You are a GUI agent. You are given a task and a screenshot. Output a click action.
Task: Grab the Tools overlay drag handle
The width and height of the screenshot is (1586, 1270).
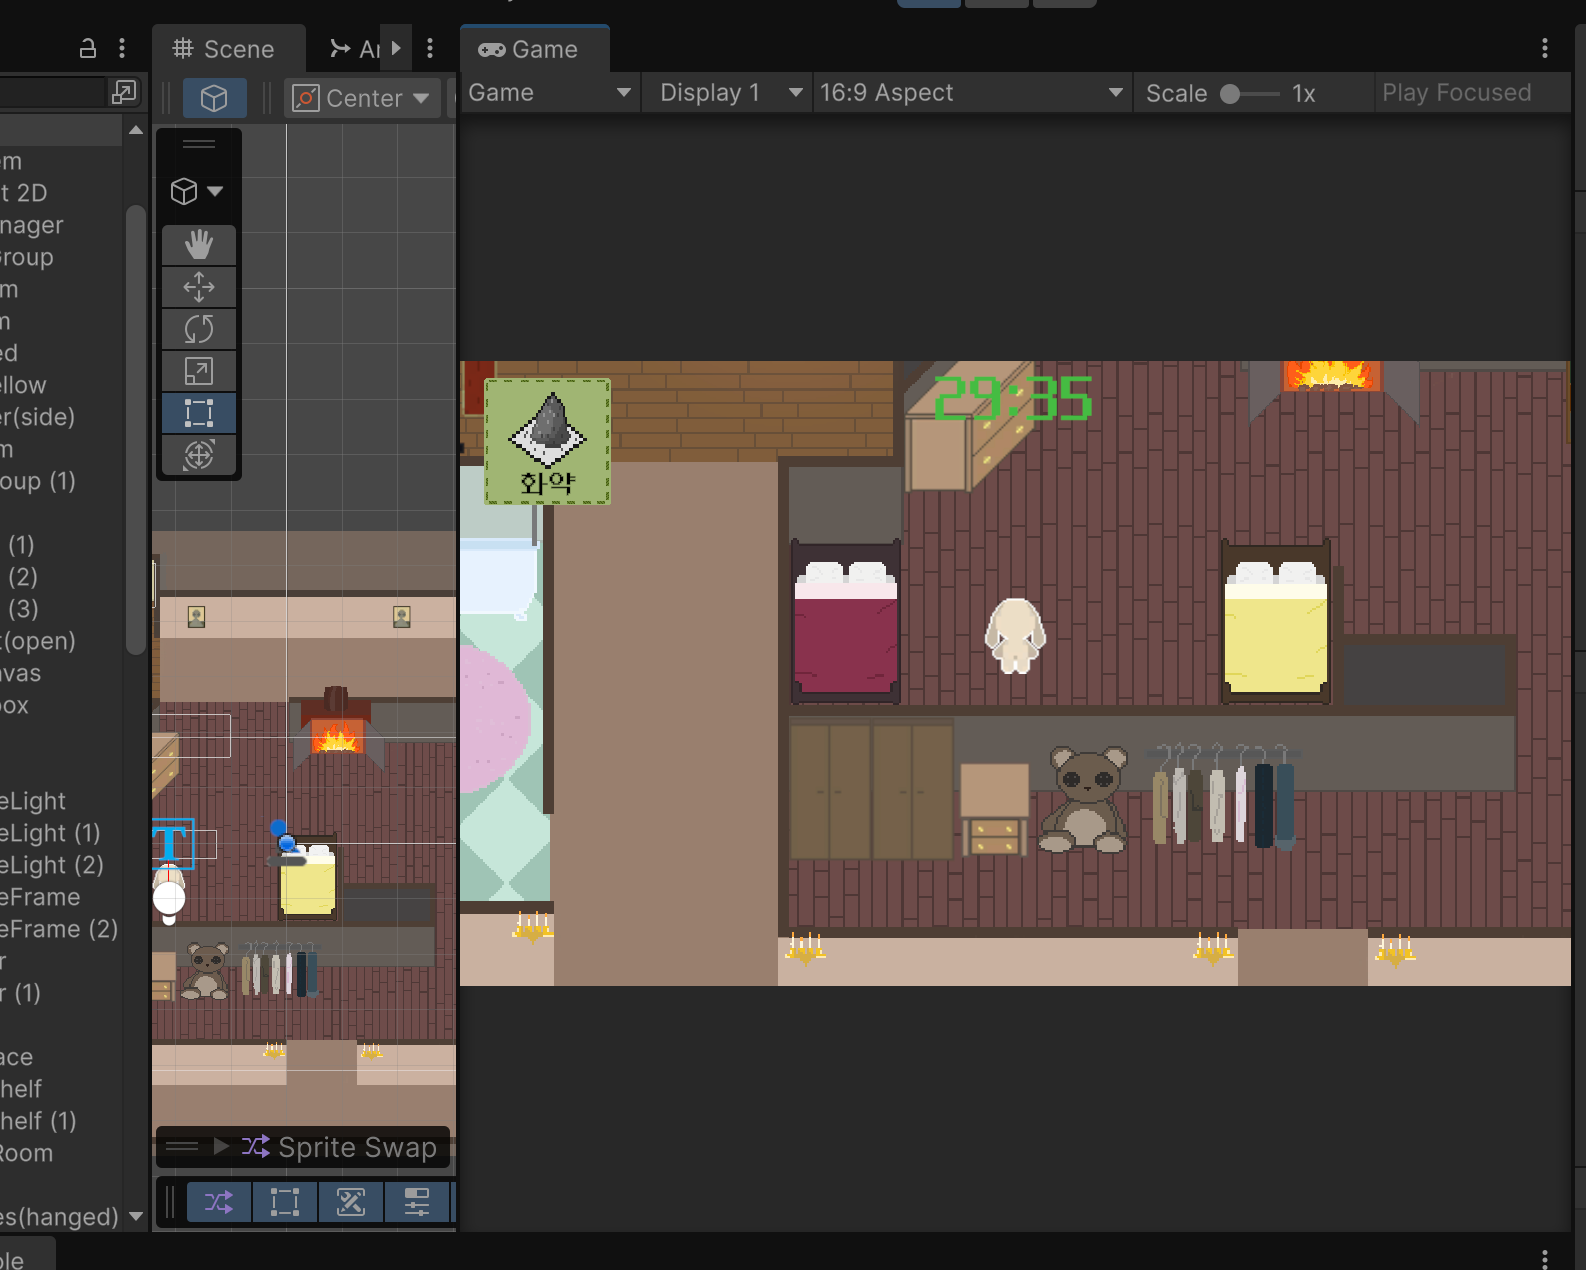coord(199,144)
